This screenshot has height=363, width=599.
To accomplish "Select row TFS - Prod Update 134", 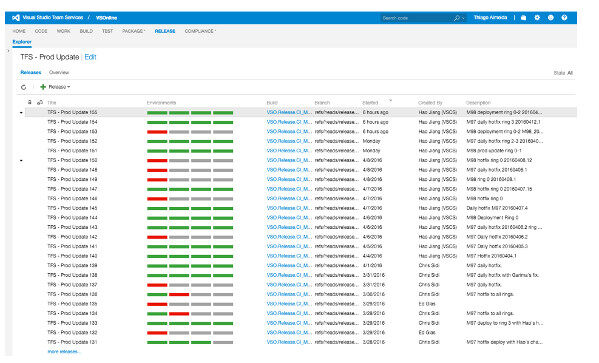I will pos(301,313).
